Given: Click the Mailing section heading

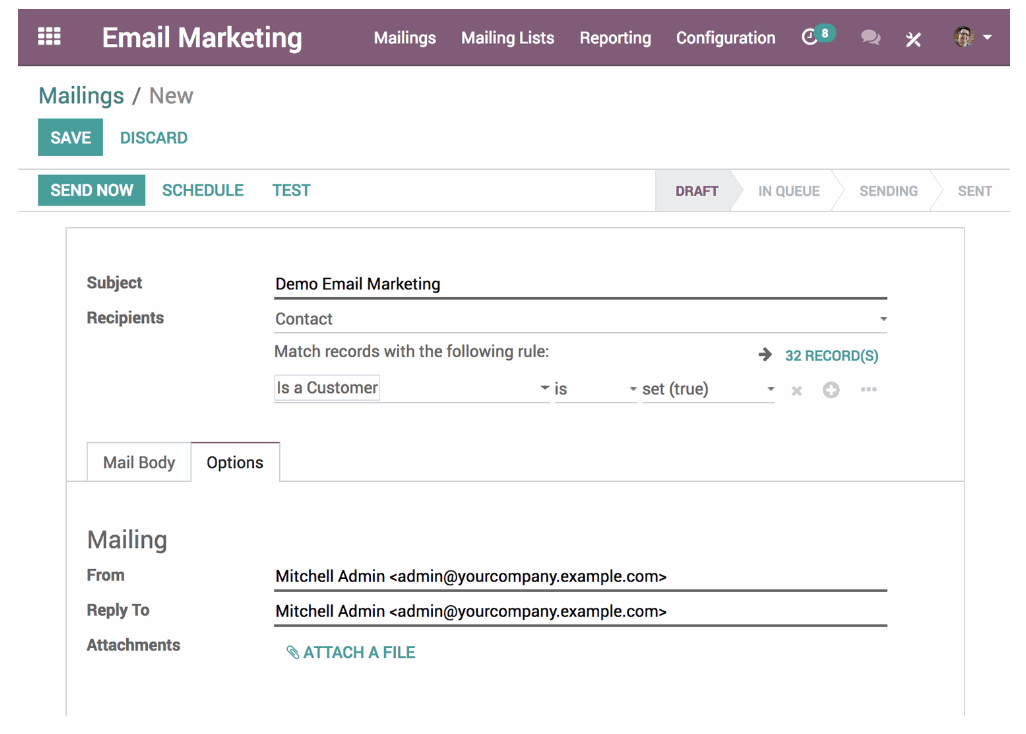Looking at the screenshot, I should tap(127, 540).
